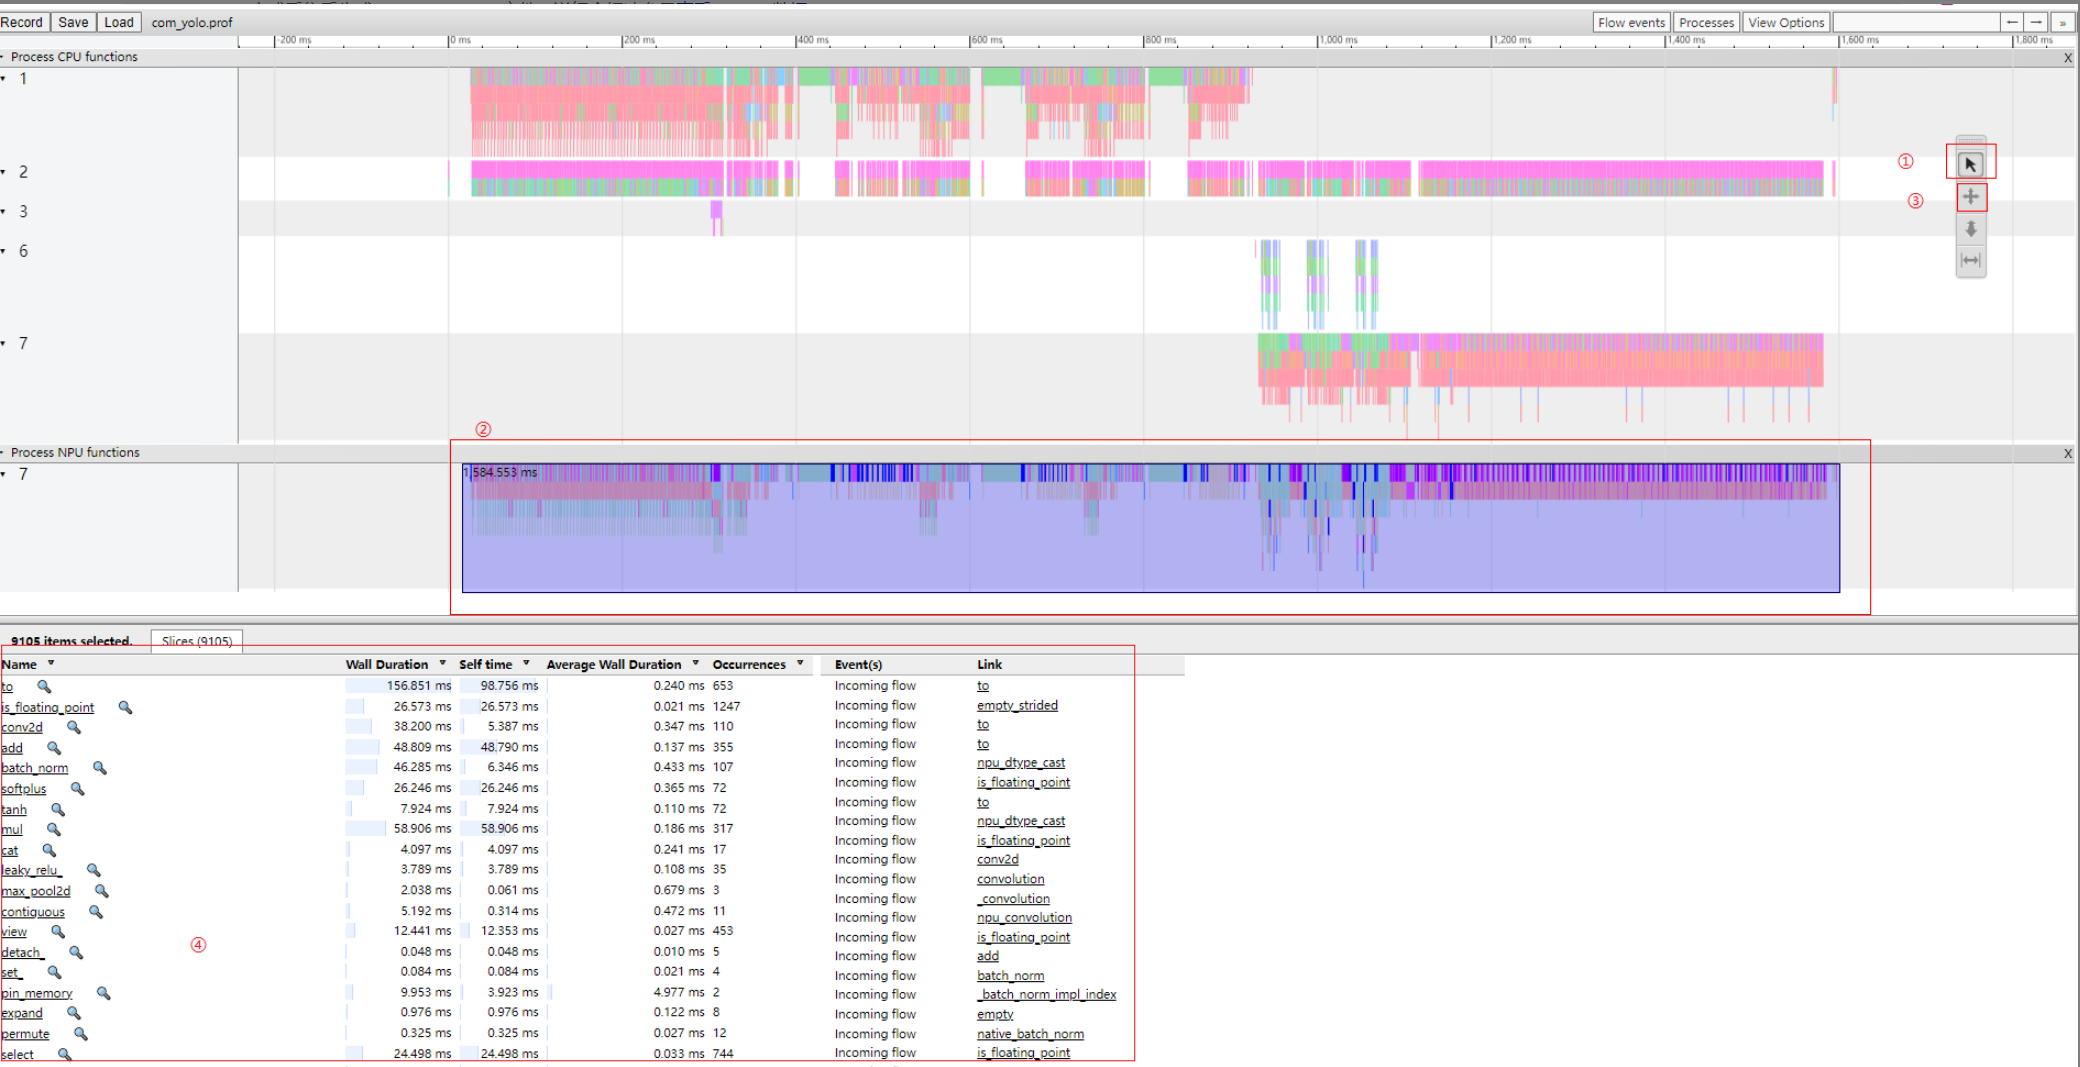Collapse thread 6 track in CPU functions
The image size is (2080, 1067).
pyautogui.click(x=3, y=251)
